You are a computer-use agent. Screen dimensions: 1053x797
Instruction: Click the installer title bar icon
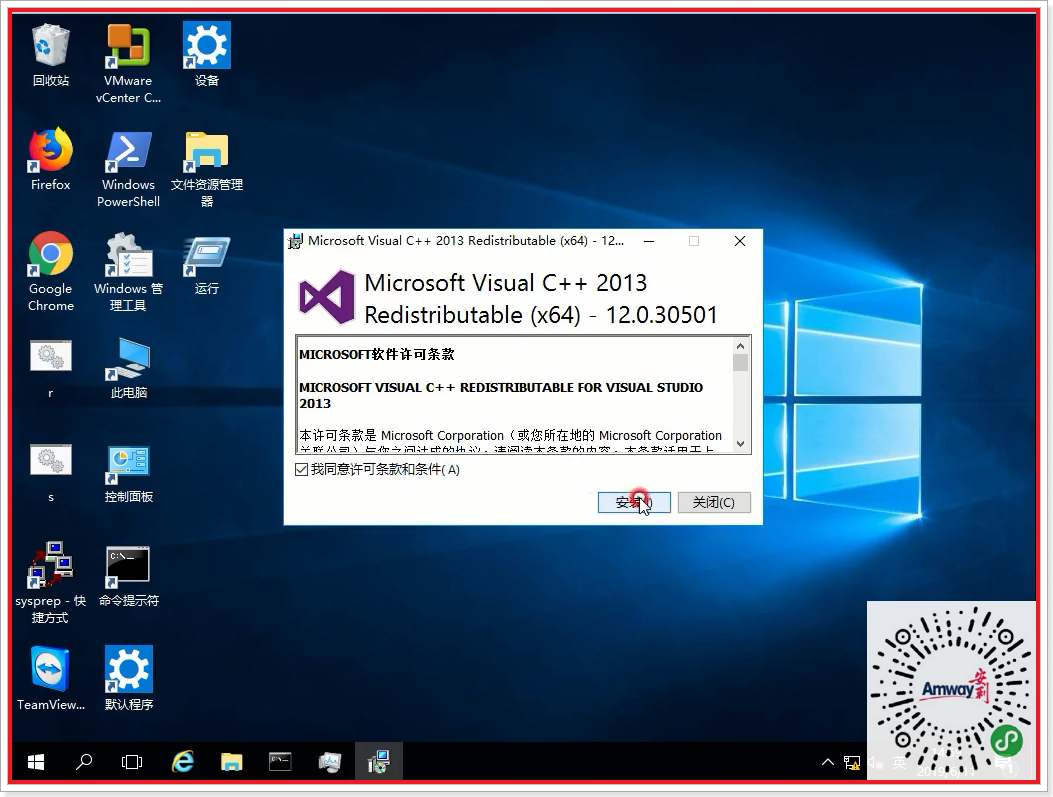pyautogui.click(x=295, y=241)
